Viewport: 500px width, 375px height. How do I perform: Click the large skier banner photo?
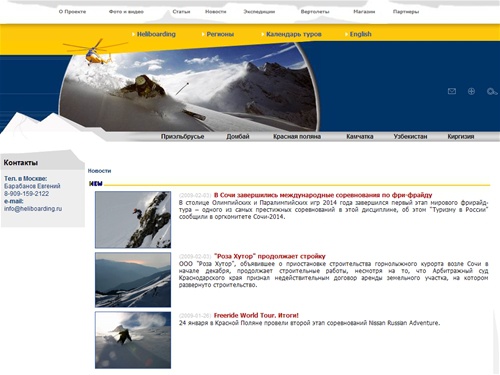point(188,88)
